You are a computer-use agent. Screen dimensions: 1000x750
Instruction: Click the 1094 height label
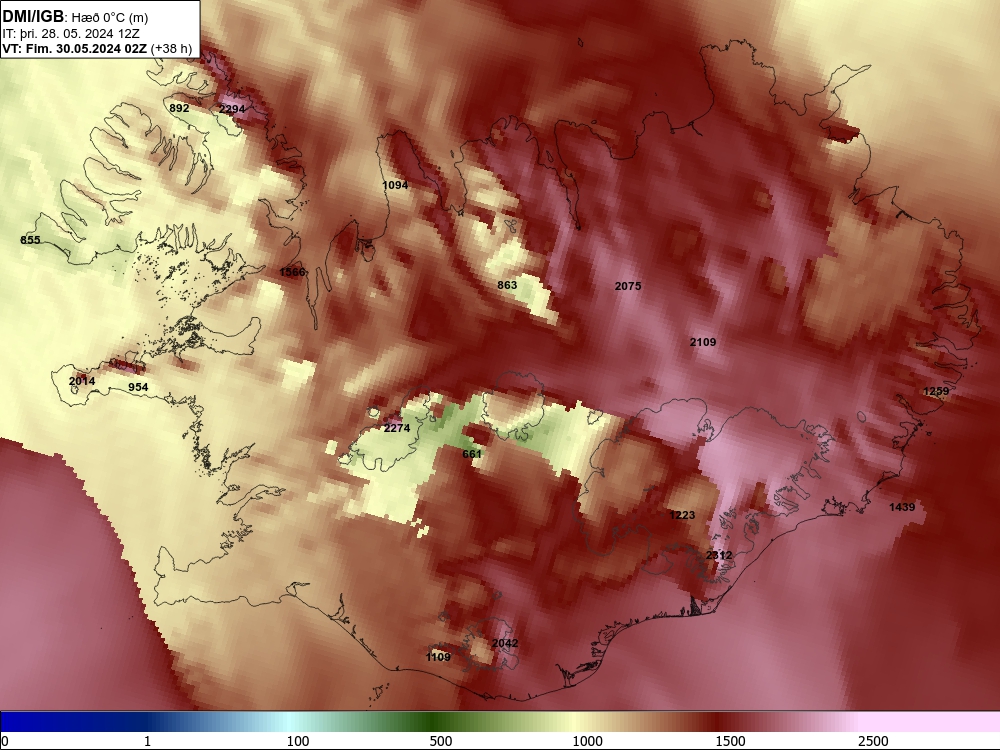coord(395,185)
